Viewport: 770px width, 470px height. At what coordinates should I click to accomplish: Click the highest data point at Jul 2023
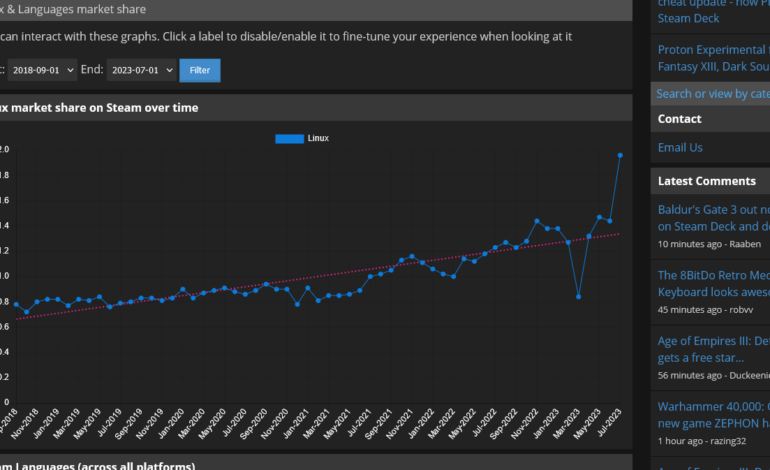pos(620,155)
